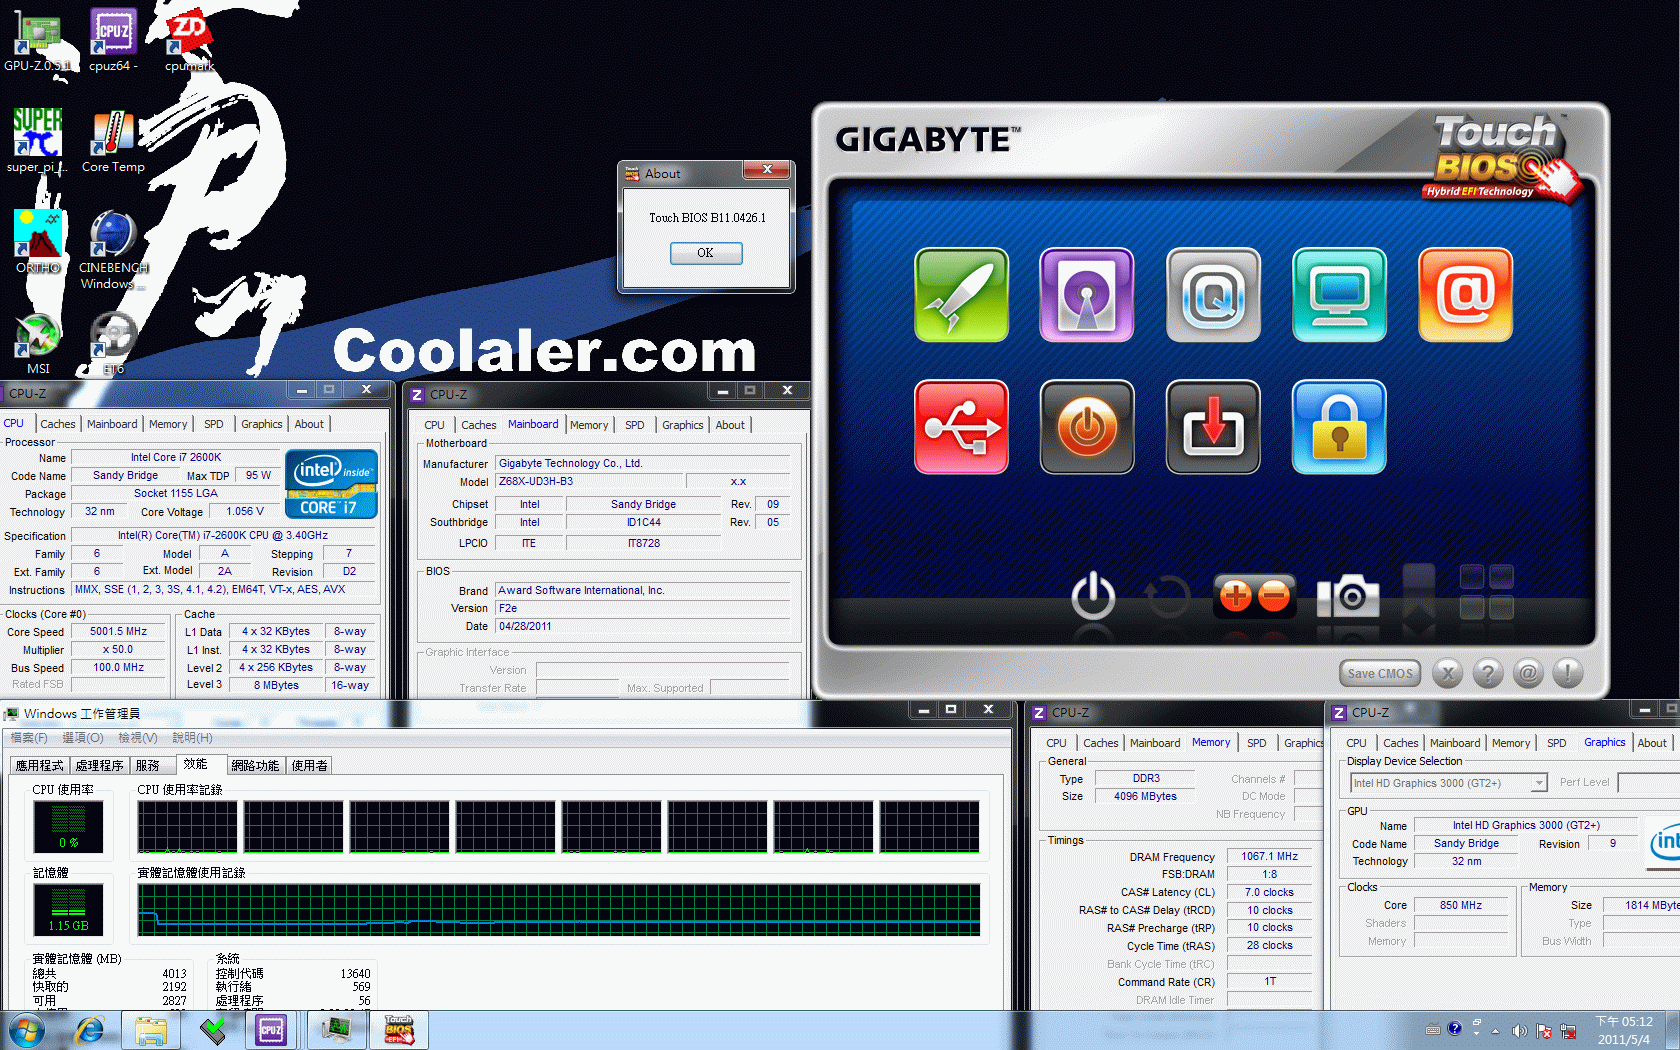
Task: Open 檢視(V) menu in Task Manager
Action: tap(138, 738)
